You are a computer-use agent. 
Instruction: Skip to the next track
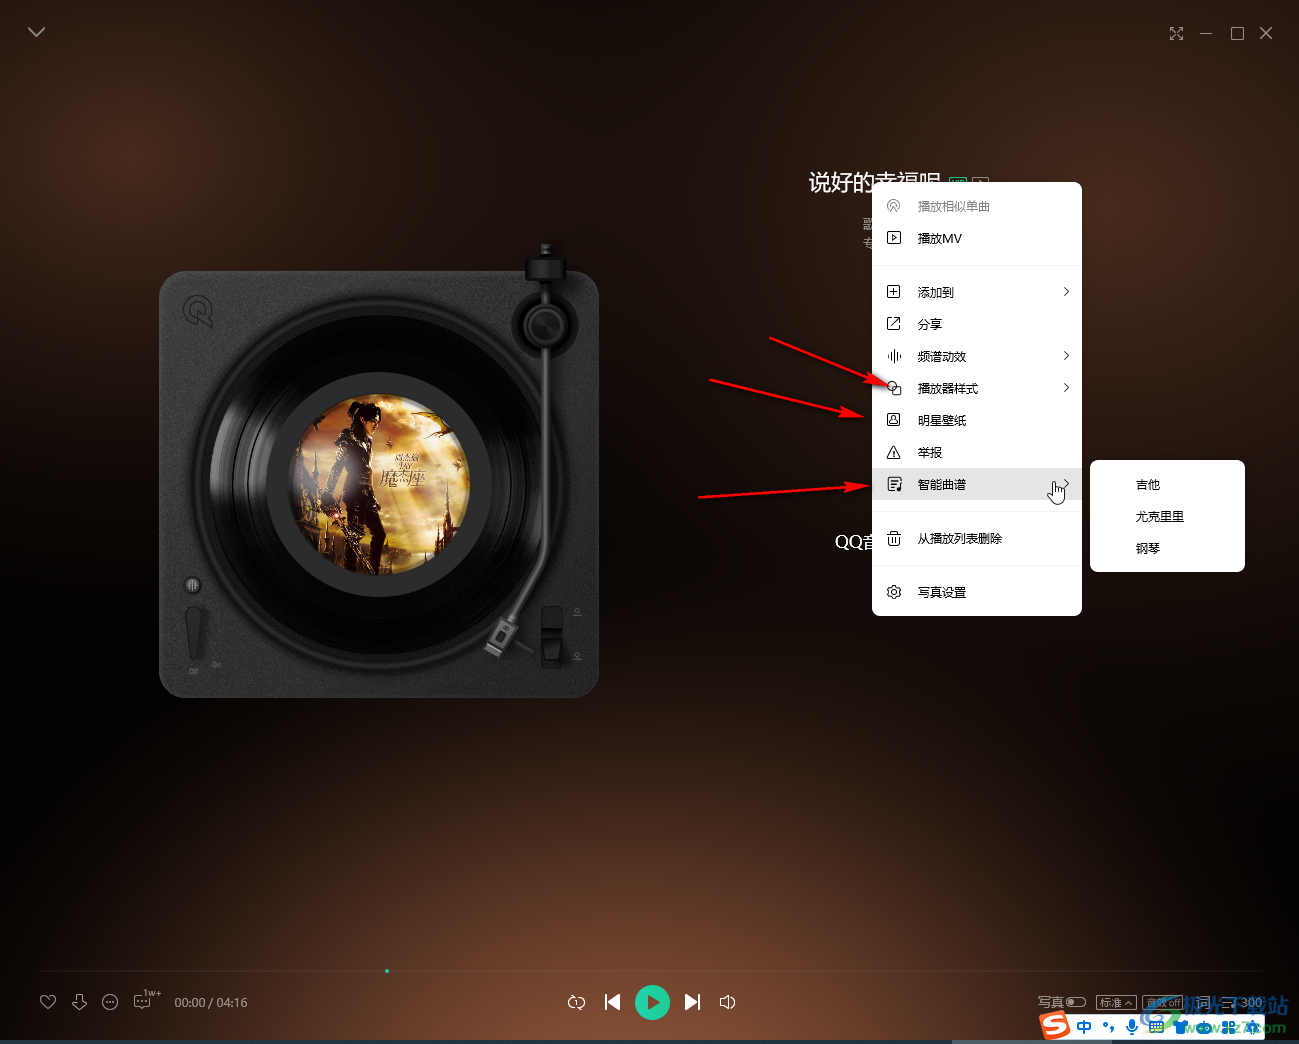click(692, 1002)
